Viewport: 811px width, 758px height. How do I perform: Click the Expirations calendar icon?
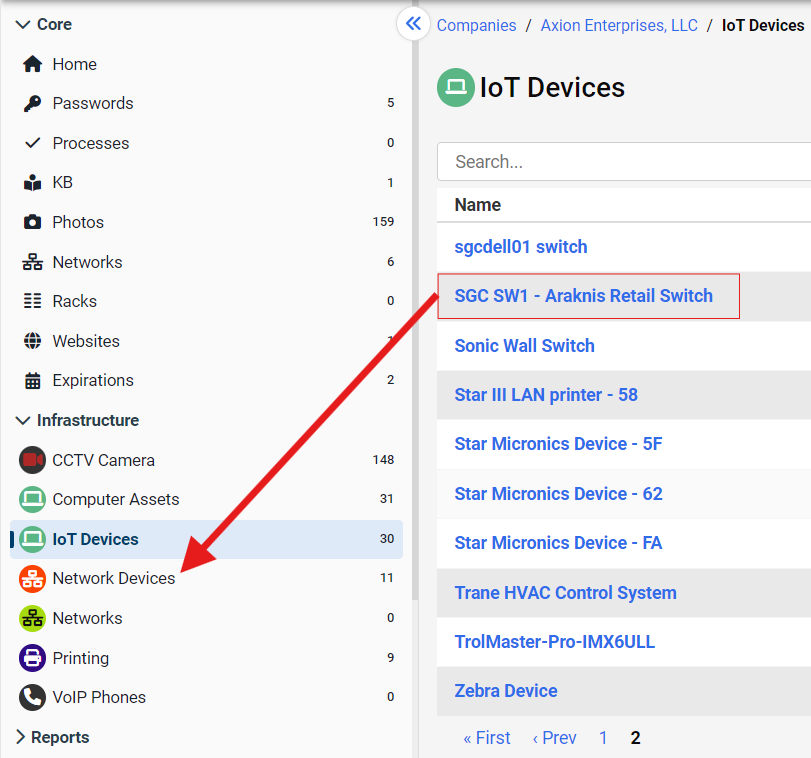click(33, 381)
